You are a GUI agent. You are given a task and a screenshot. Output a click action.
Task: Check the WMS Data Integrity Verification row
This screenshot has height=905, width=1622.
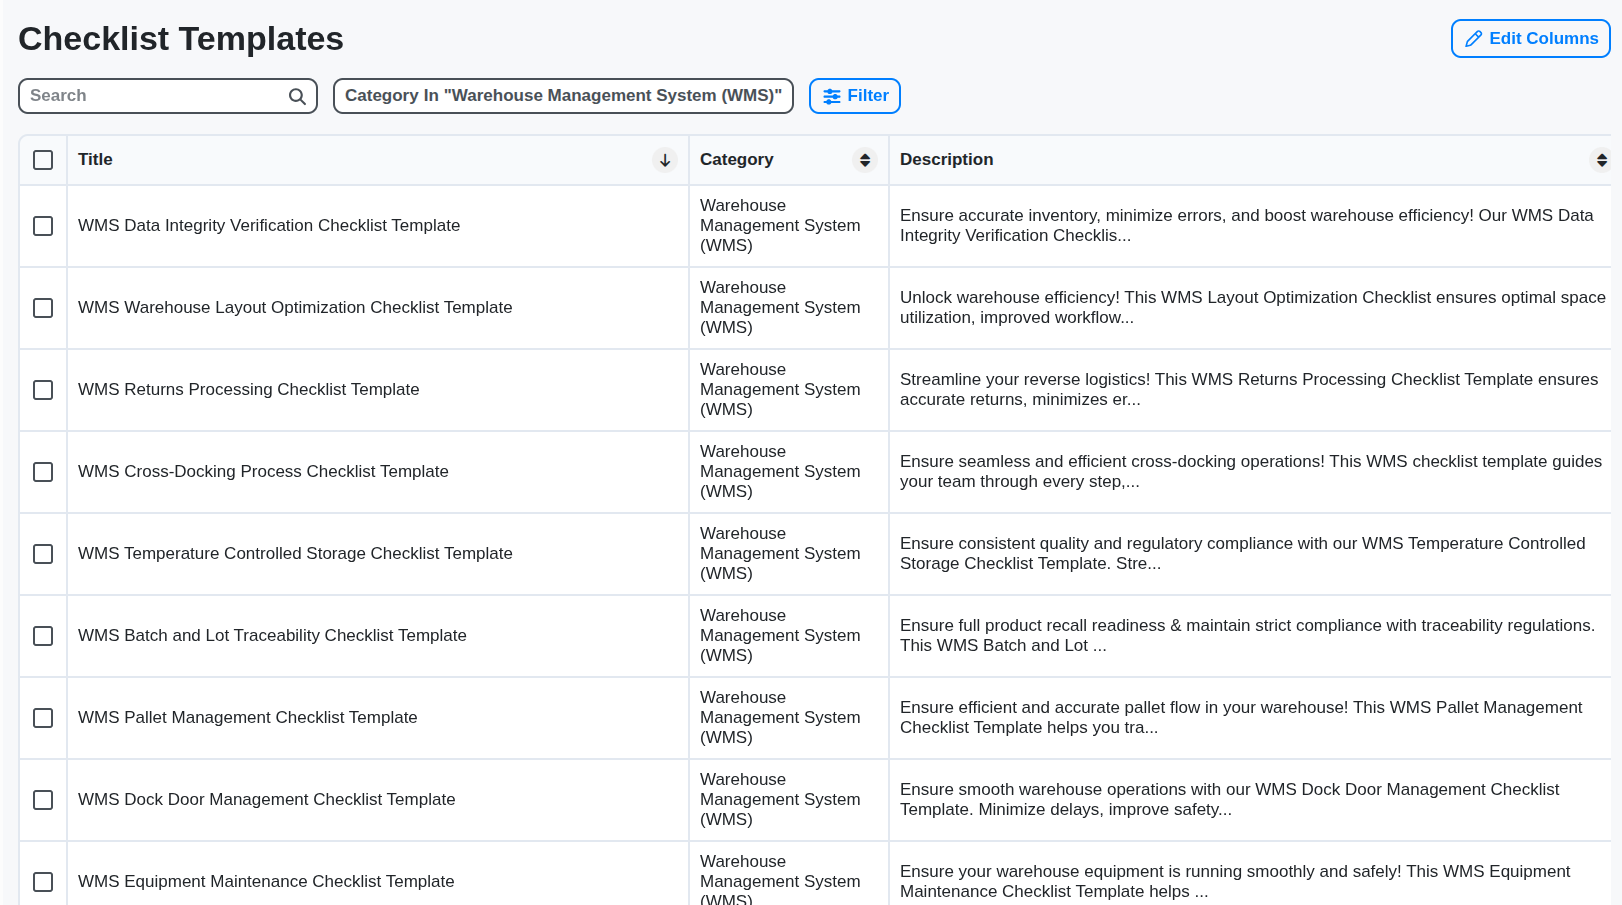[43, 226]
